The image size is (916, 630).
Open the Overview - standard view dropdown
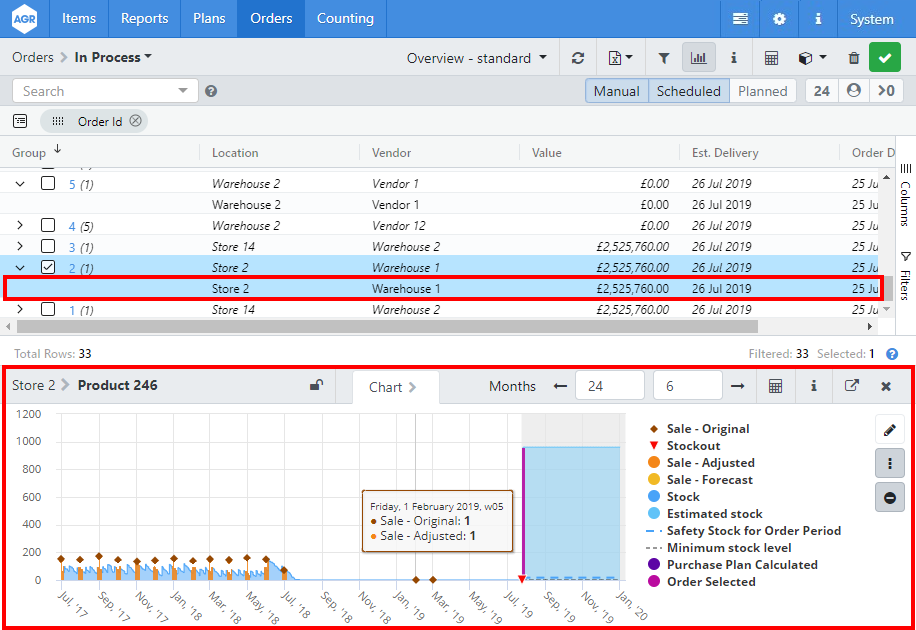coord(476,58)
